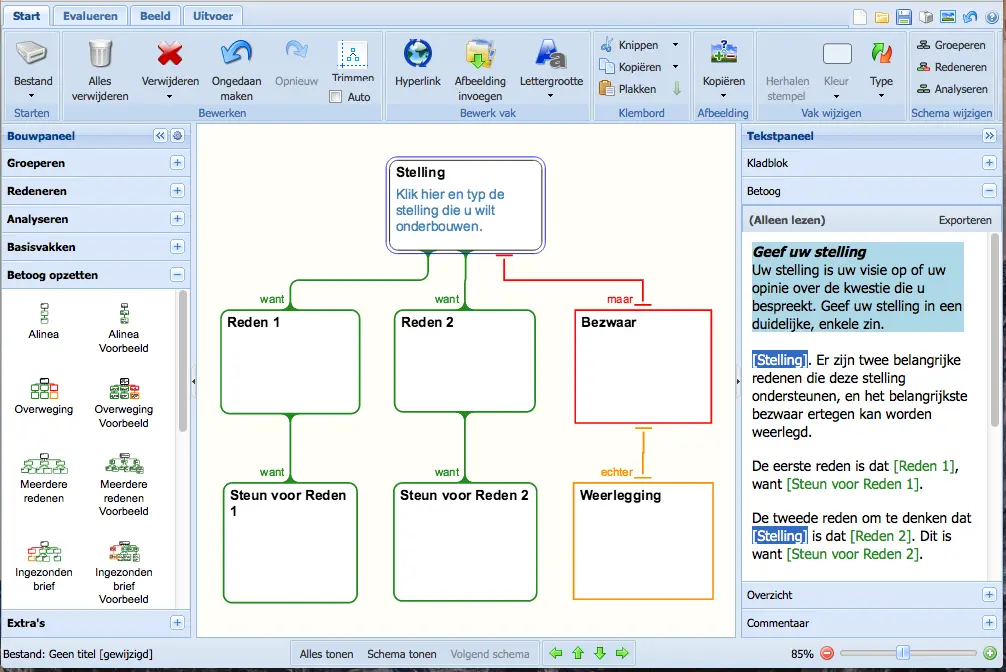Click the zoom slider handle
The width and height of the screenshot is (1006, 672).
(x=903, y=653)
